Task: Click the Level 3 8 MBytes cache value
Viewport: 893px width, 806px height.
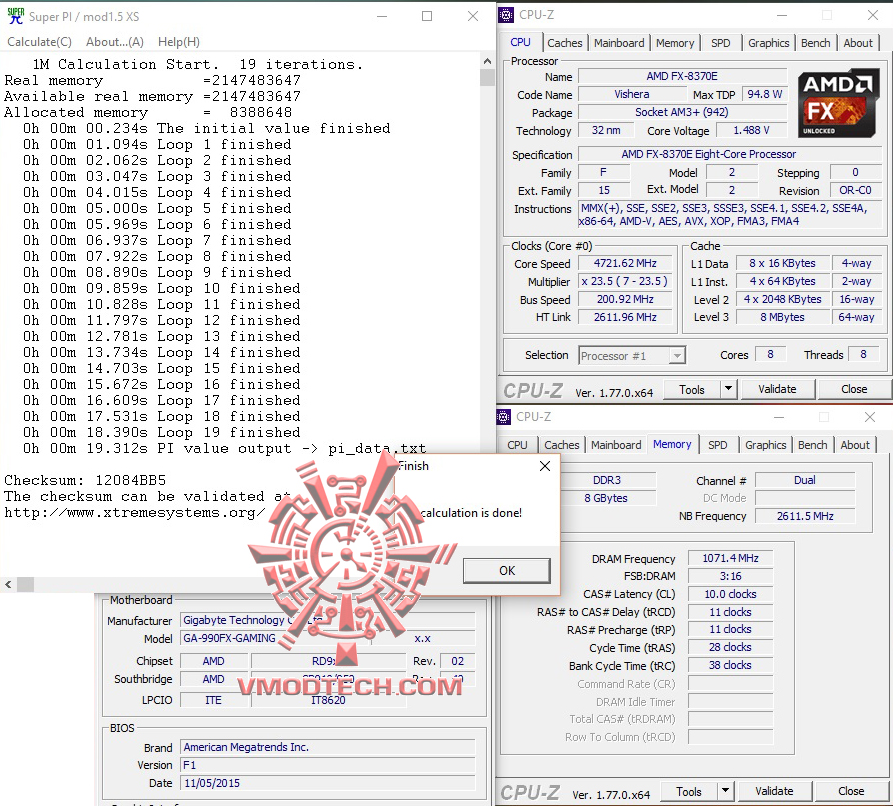Action: 782,317
